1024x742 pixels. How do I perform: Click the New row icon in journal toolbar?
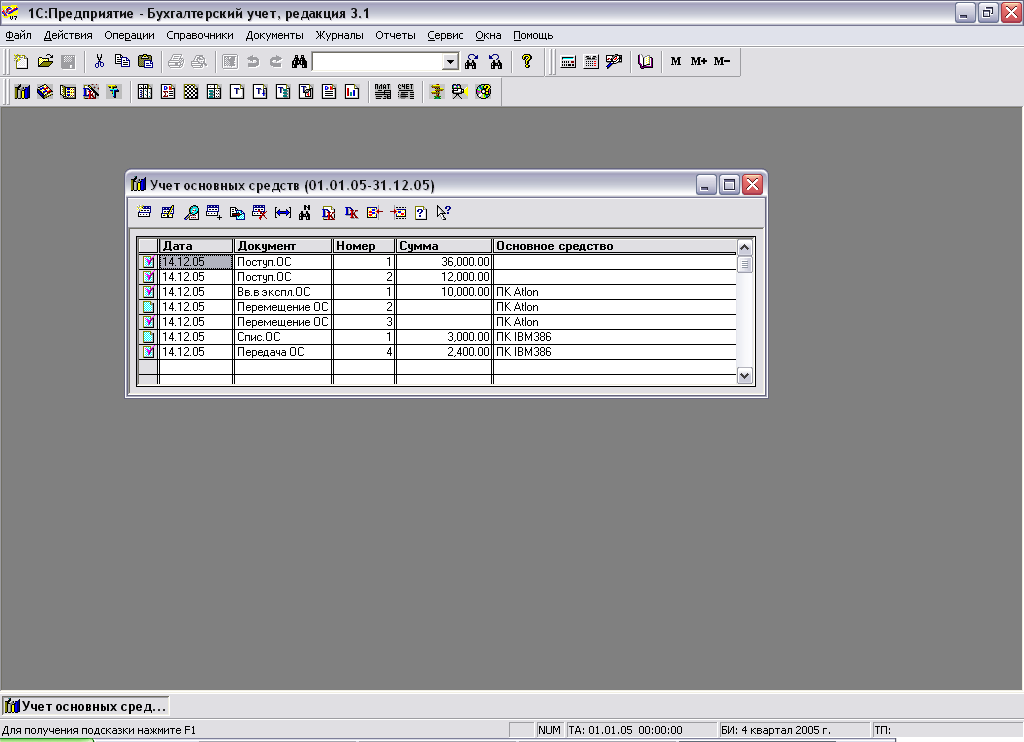[144, 212]
